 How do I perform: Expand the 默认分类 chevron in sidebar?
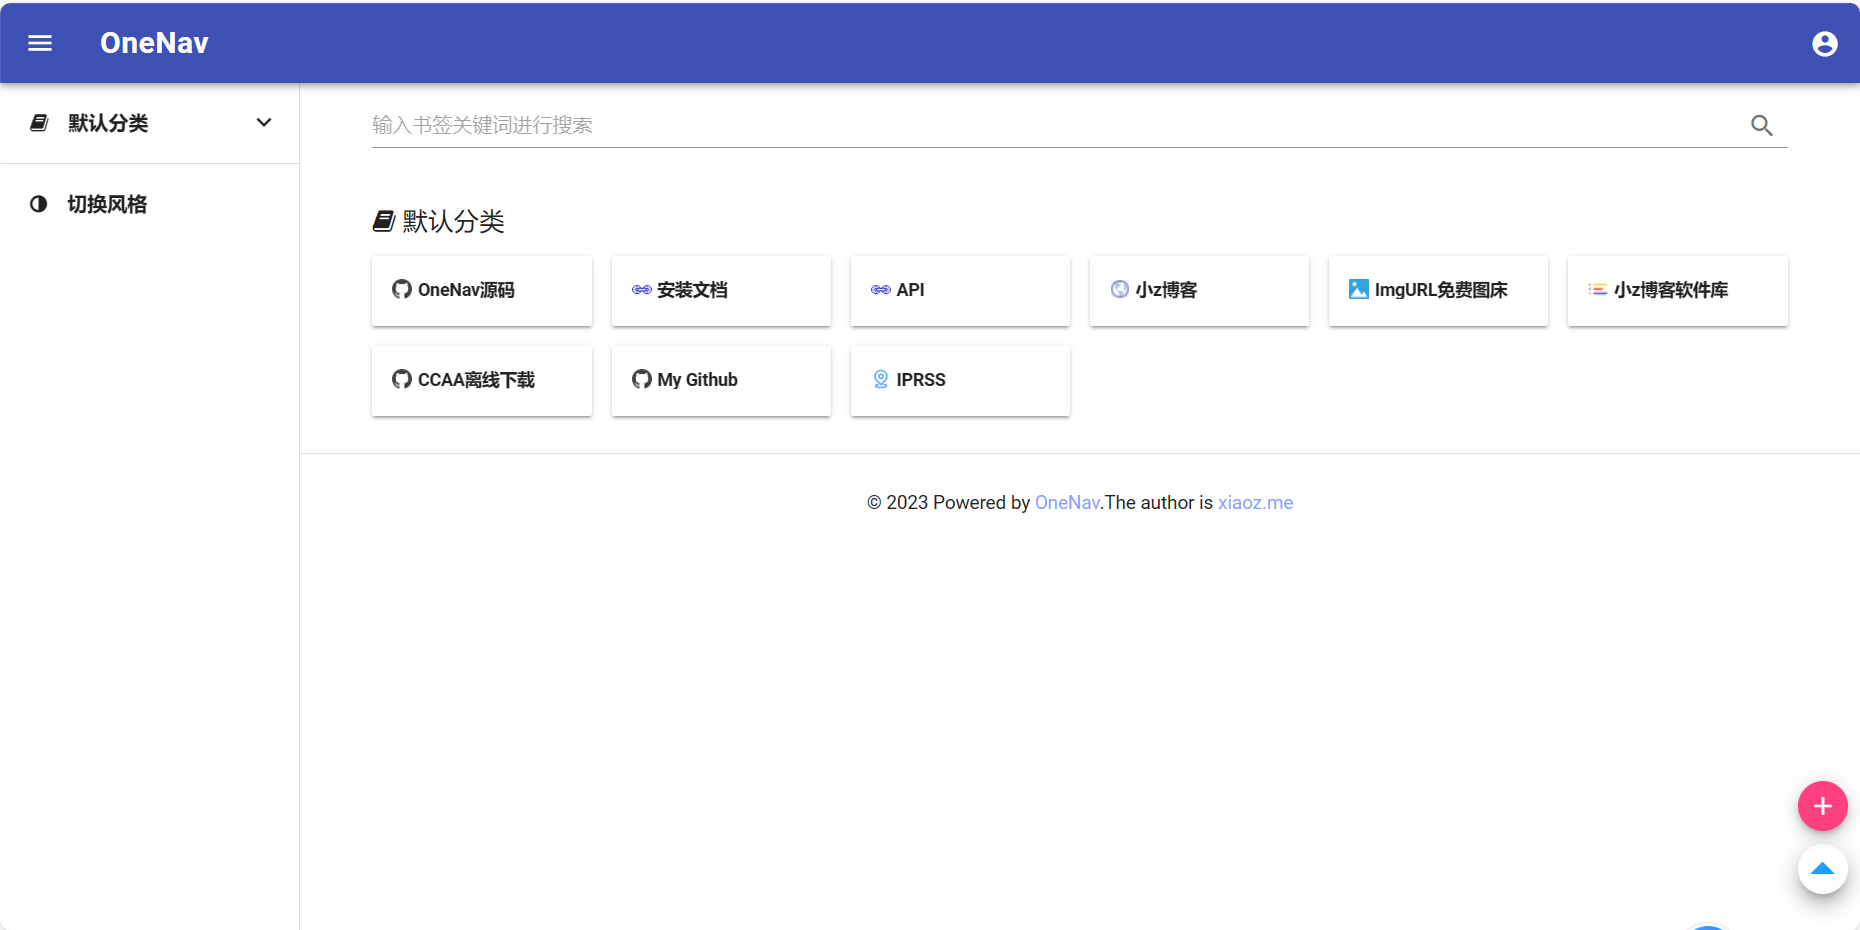[x=264, y=122]
